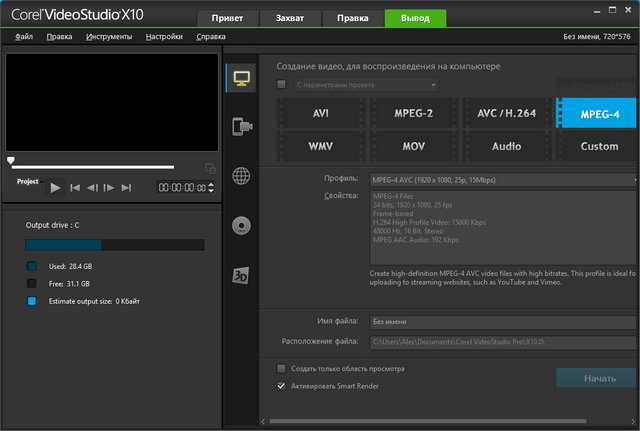Open the 3D movie output icon
The width and height of the screenshot is (640, 431).
click(241, 274)
